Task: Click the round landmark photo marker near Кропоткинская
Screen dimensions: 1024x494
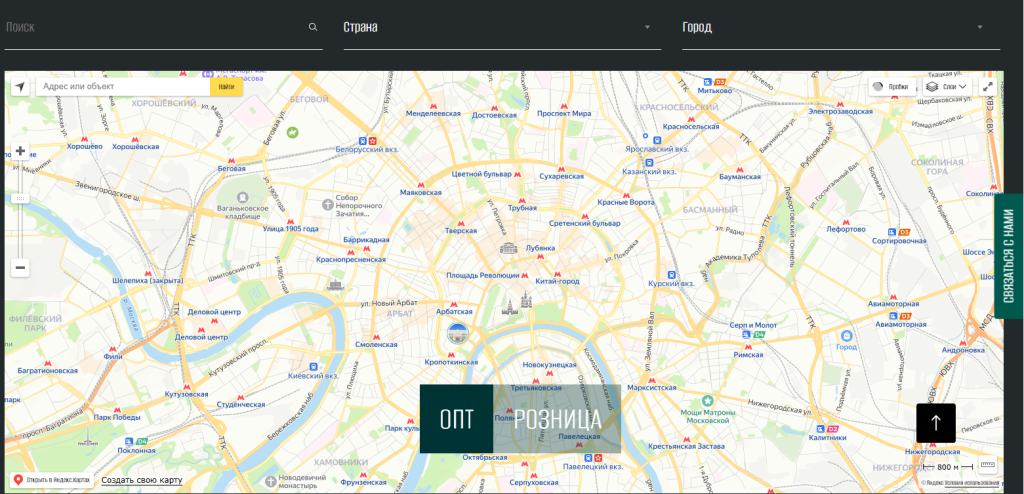Action: pos(458,334)
